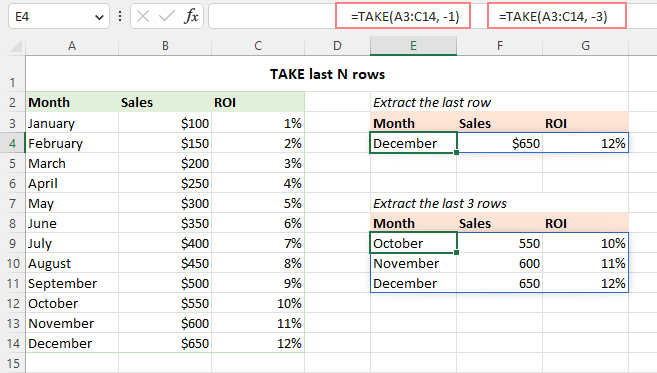Select October cell in column A
657x373 pixels.
pyautogui.click(x=72, y=303)
